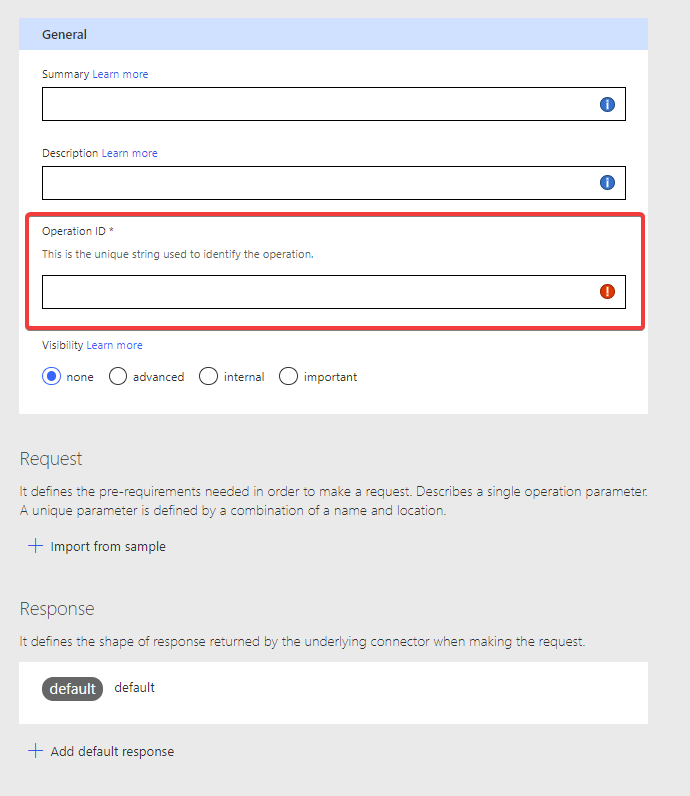Click the Summary field info icon
The height and width of the screenshot is (796, 690).
tap(607, 104)
